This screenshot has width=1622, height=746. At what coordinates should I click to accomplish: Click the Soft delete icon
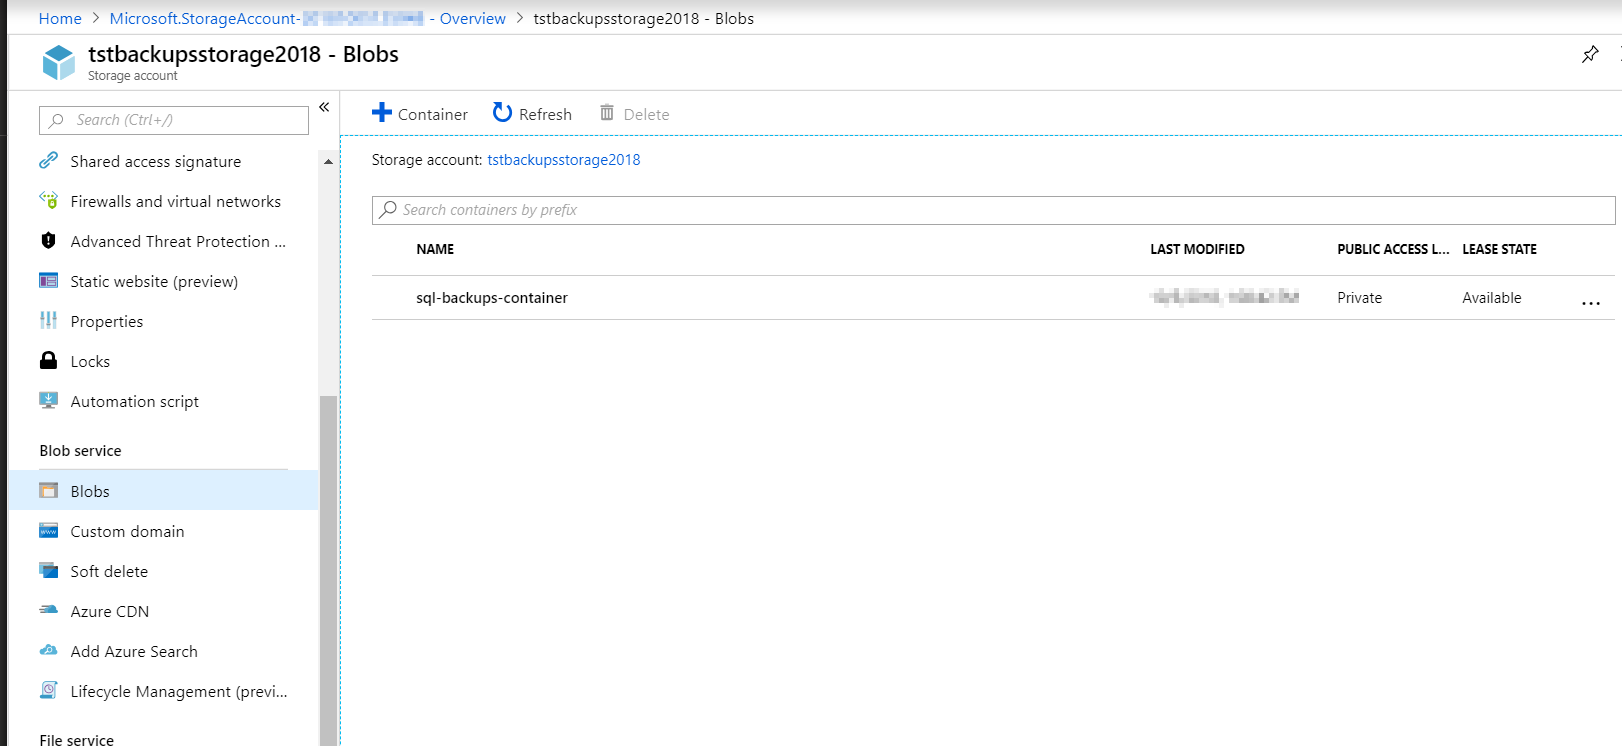[x=48, y=570]
